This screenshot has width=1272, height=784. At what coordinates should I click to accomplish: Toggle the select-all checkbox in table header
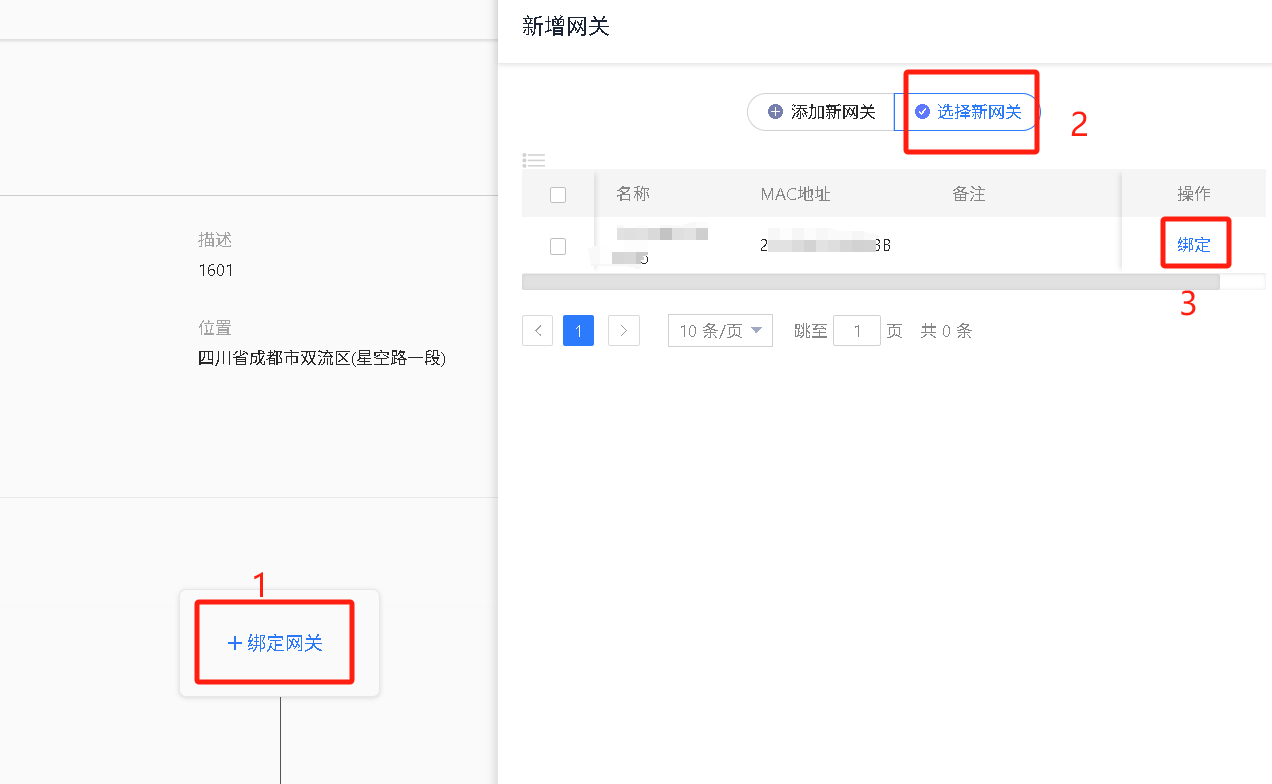click(x=558, y=195)
